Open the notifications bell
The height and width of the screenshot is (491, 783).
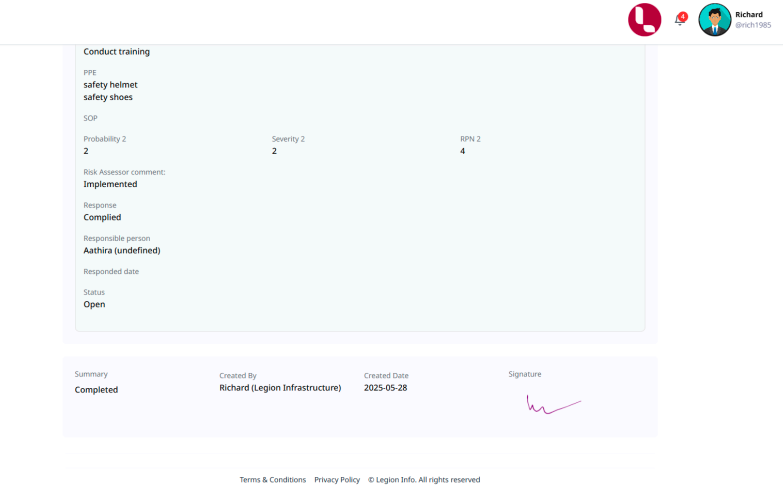point(679,21)
